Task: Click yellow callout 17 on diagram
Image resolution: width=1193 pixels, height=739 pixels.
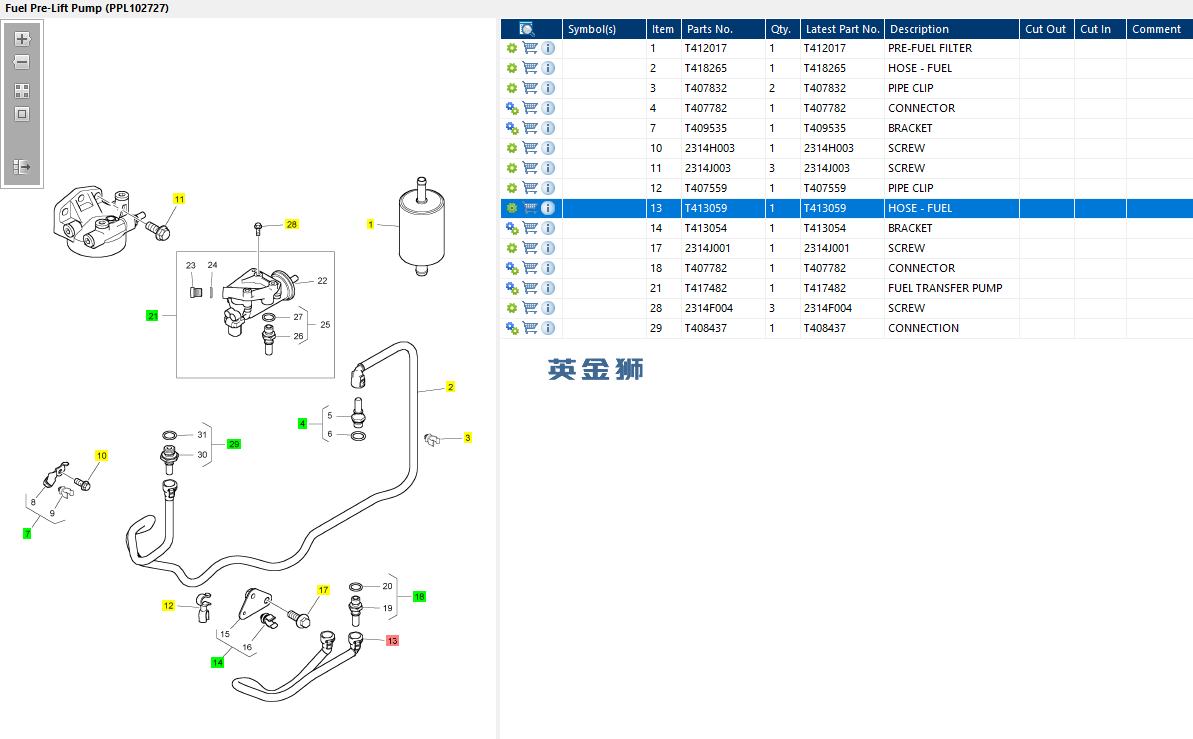Action: tap(323, 590)
